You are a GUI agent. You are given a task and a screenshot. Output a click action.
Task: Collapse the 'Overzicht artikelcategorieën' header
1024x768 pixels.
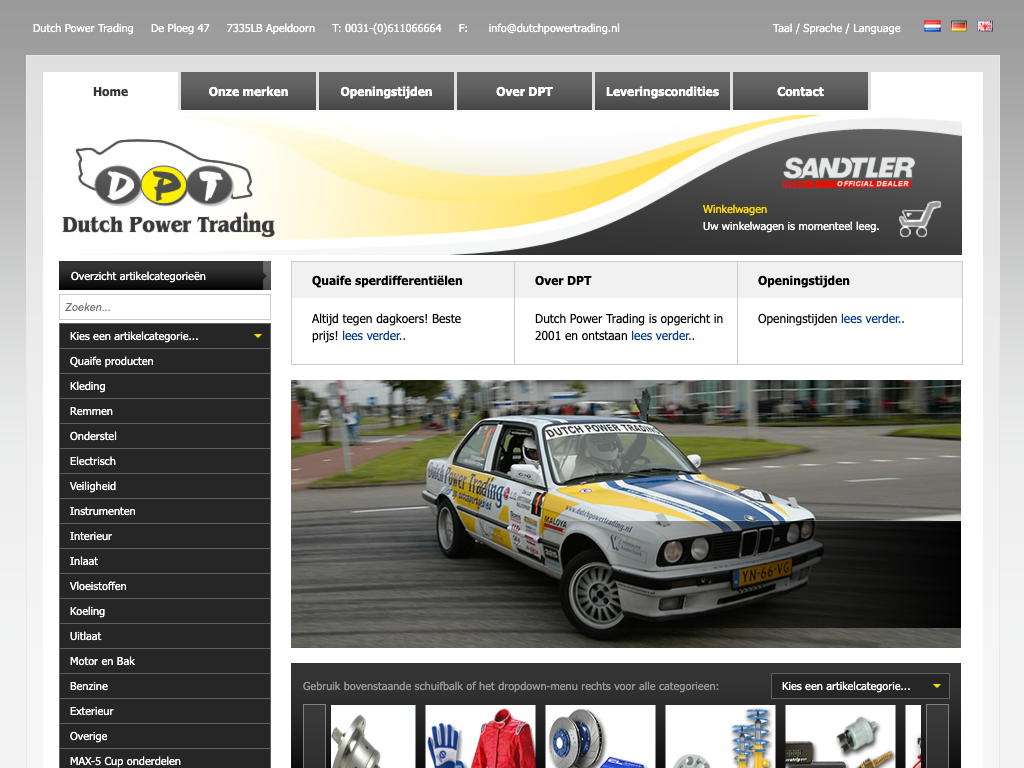[x=165, y=276]
